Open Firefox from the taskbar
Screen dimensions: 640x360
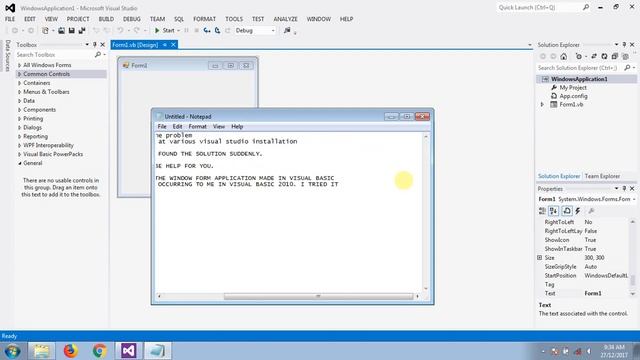click(70, 351)
